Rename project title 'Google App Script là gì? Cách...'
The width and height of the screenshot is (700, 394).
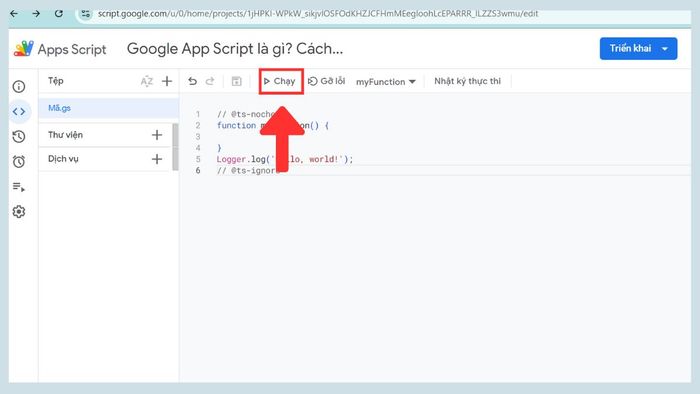[235, 49]
